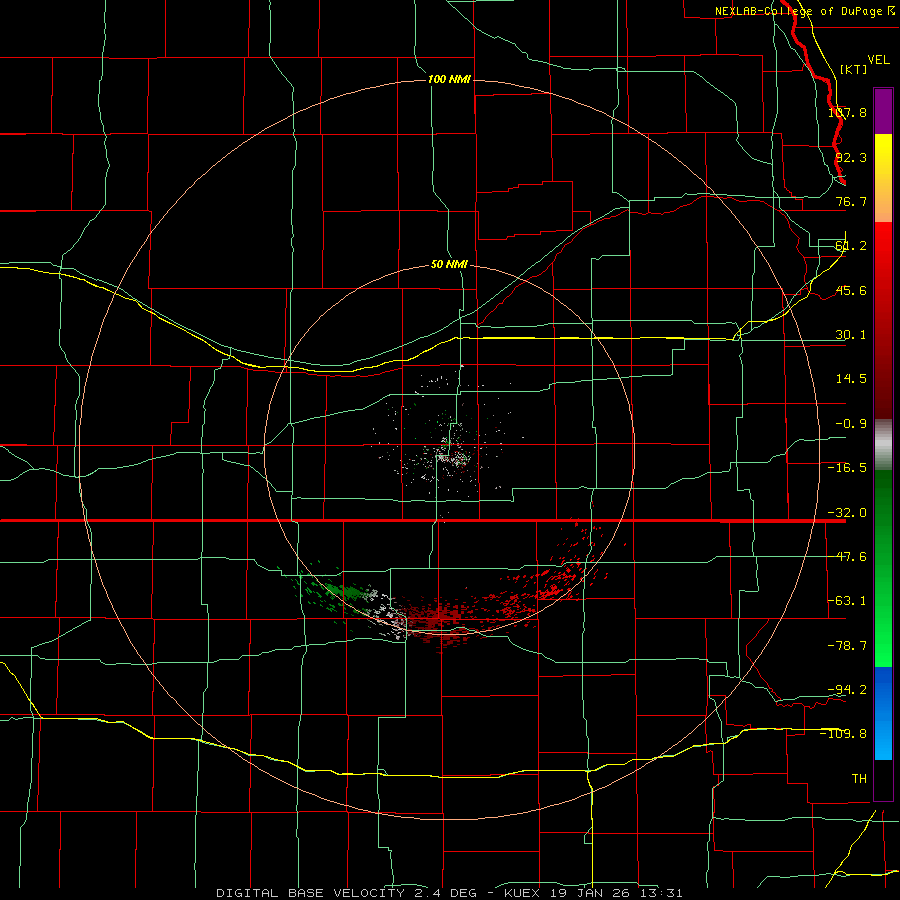Select the -63.1 scale value
The width and height of the screenshot is (900, 900).
847,601
